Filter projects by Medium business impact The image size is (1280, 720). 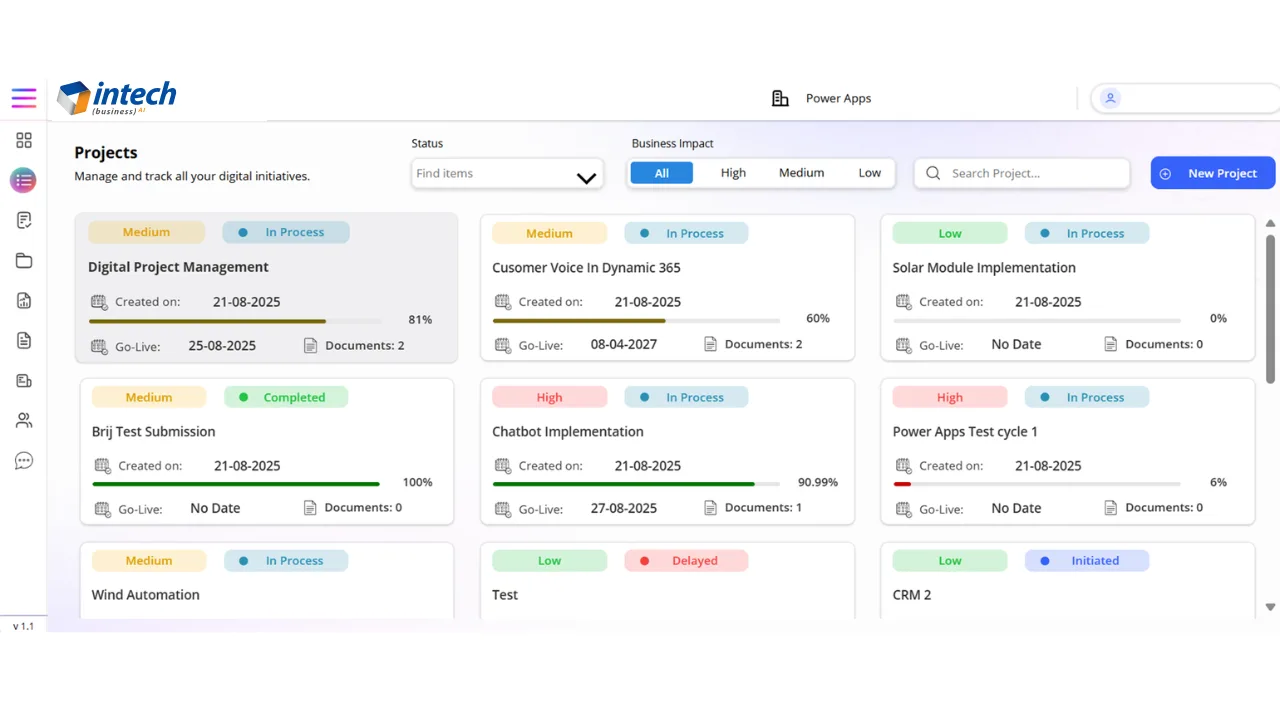(x=801, y=173)
